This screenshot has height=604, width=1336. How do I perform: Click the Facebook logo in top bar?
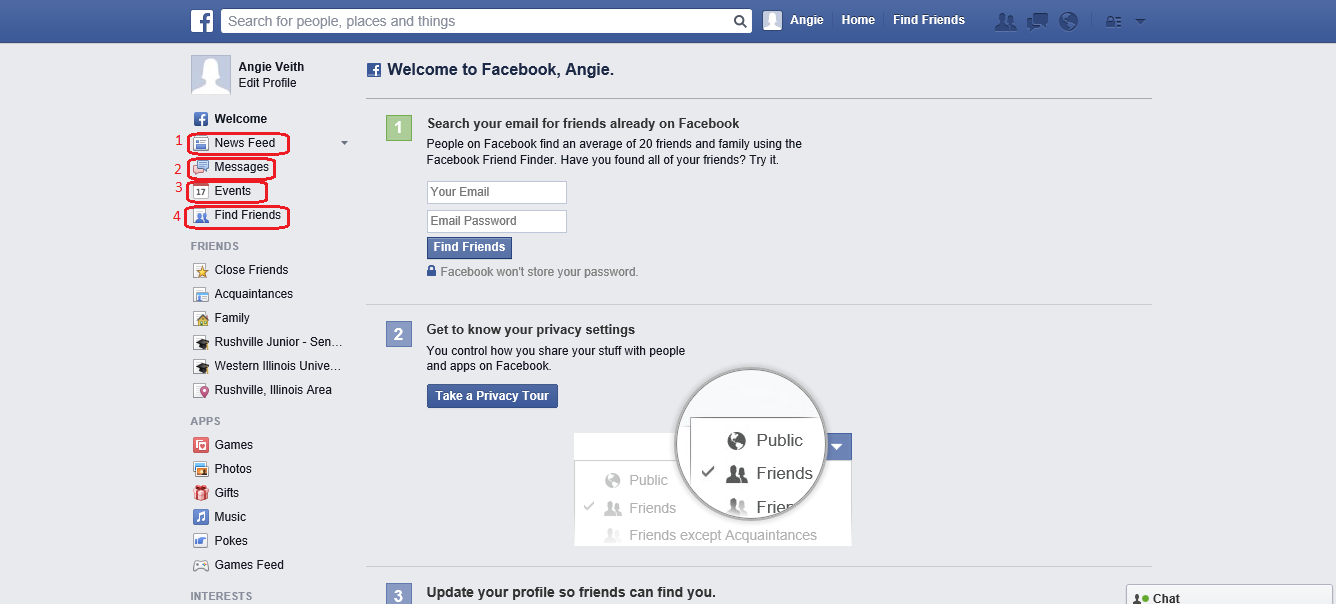202,21
